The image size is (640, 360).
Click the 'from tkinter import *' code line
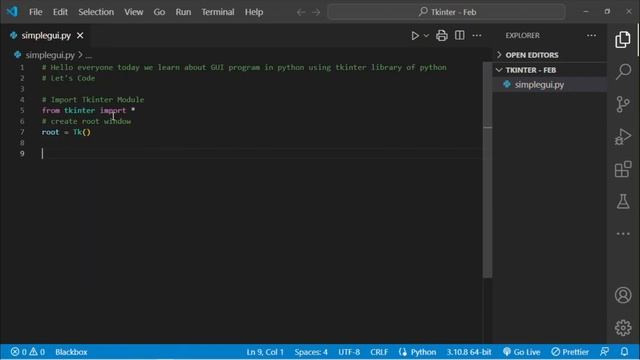click(88, 110)
